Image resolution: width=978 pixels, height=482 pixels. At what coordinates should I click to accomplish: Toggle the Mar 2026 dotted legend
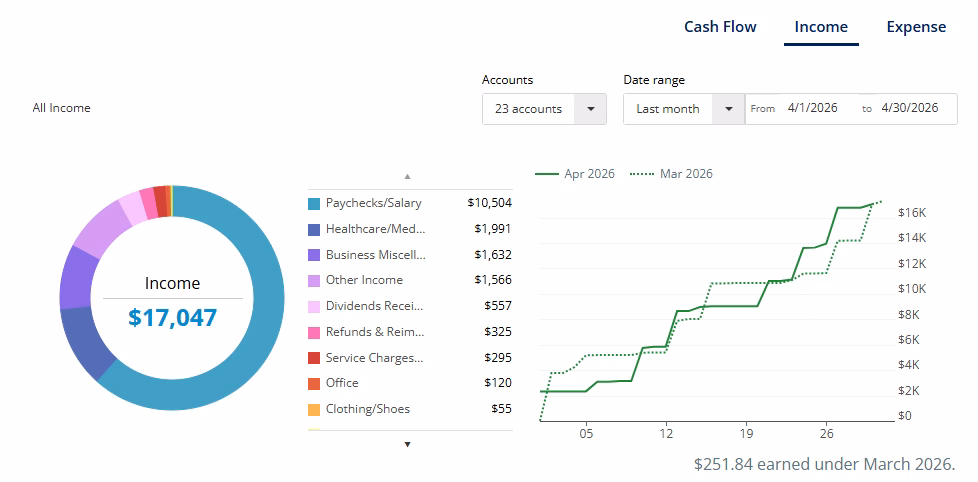pos(672,174)
